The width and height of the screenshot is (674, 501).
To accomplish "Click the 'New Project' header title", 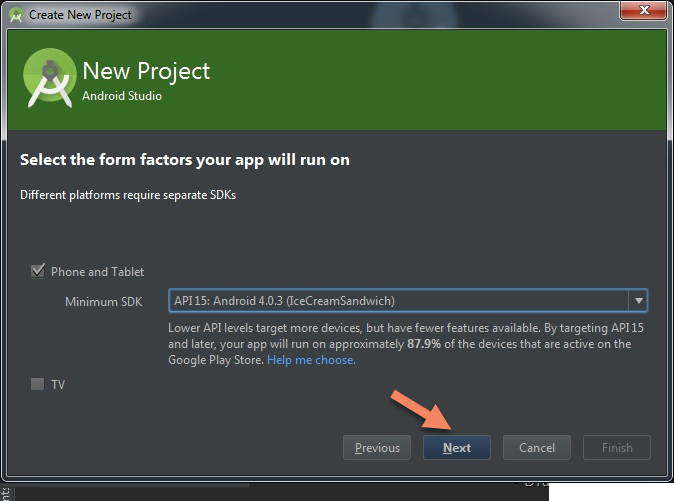I will 146,72.
